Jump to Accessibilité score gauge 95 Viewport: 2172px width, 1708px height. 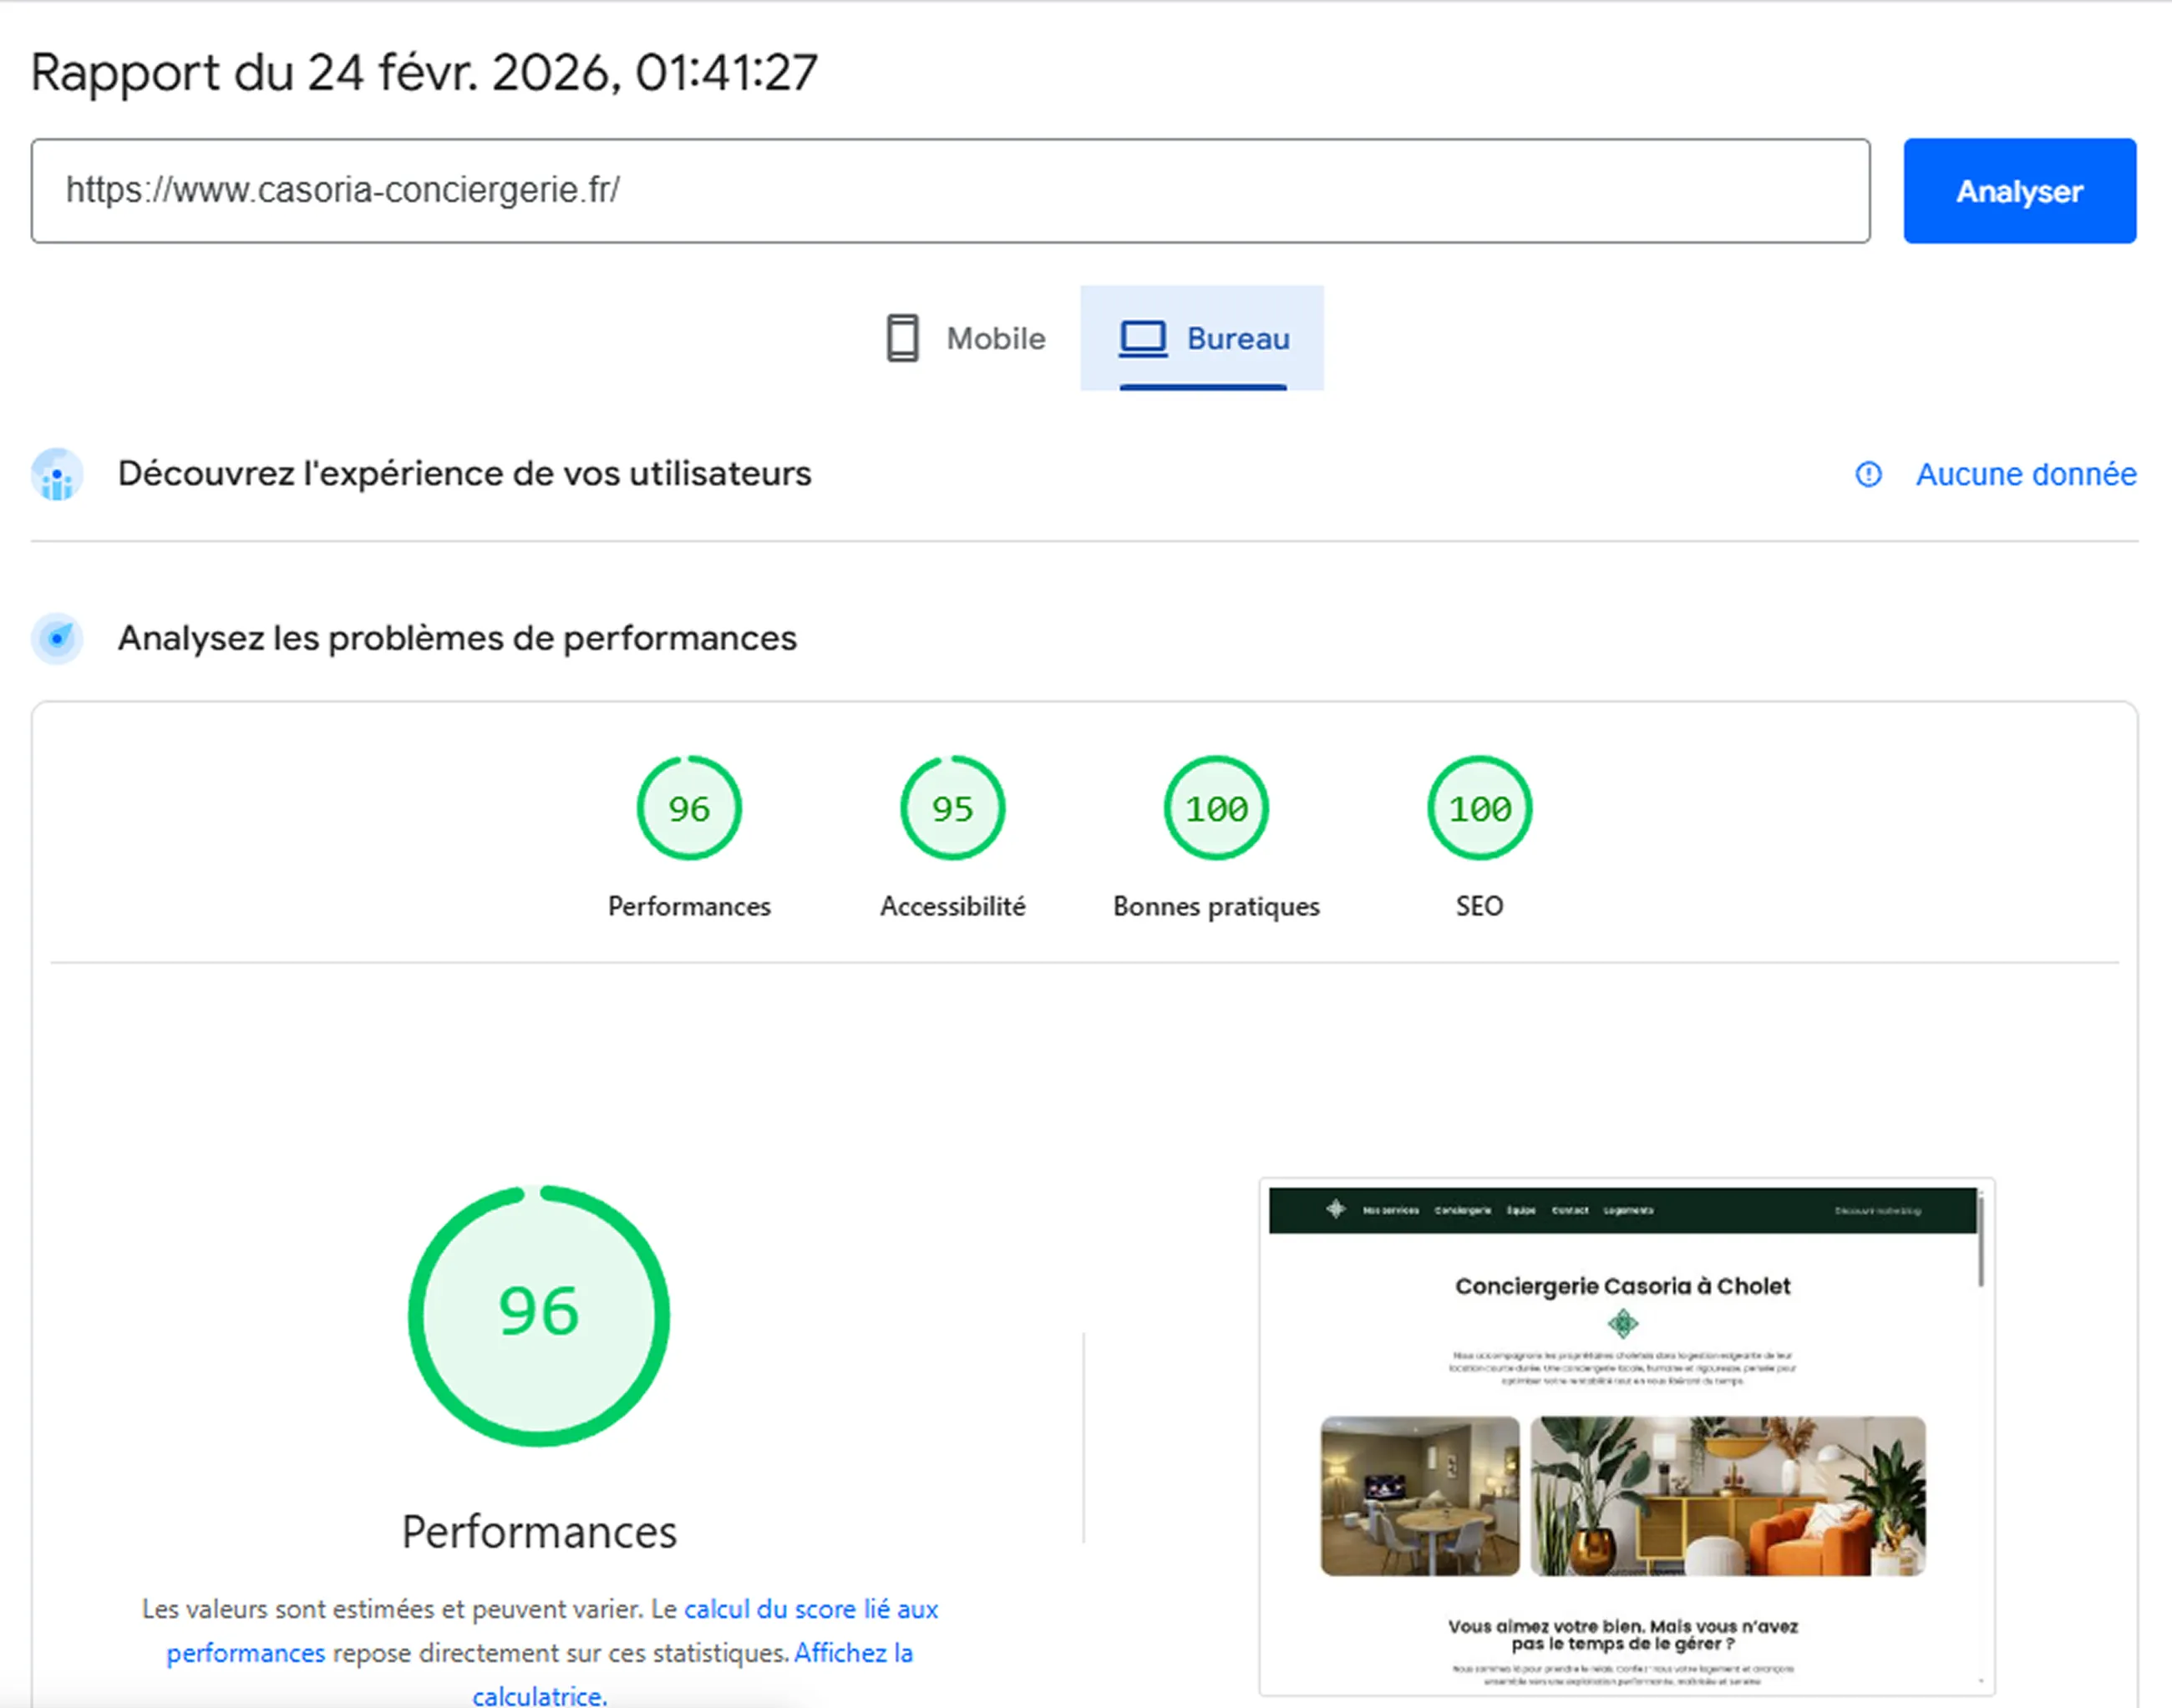(952, 808)
